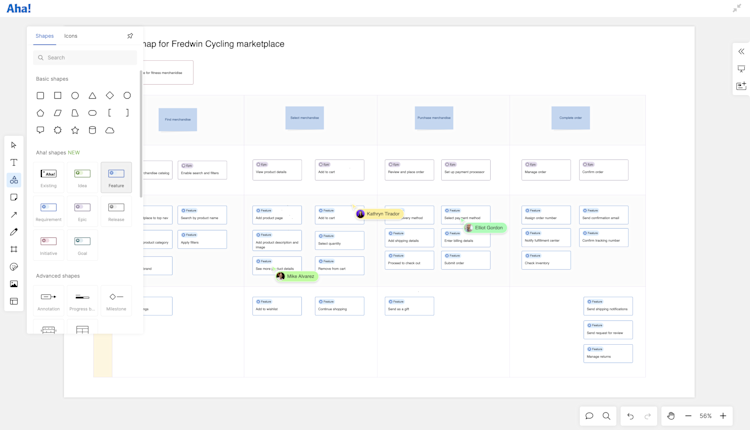This screenshot has height=430, width=750.
Task: Pick the cloud basic shape
Action: pyautogui.click(x=110, y=130)
